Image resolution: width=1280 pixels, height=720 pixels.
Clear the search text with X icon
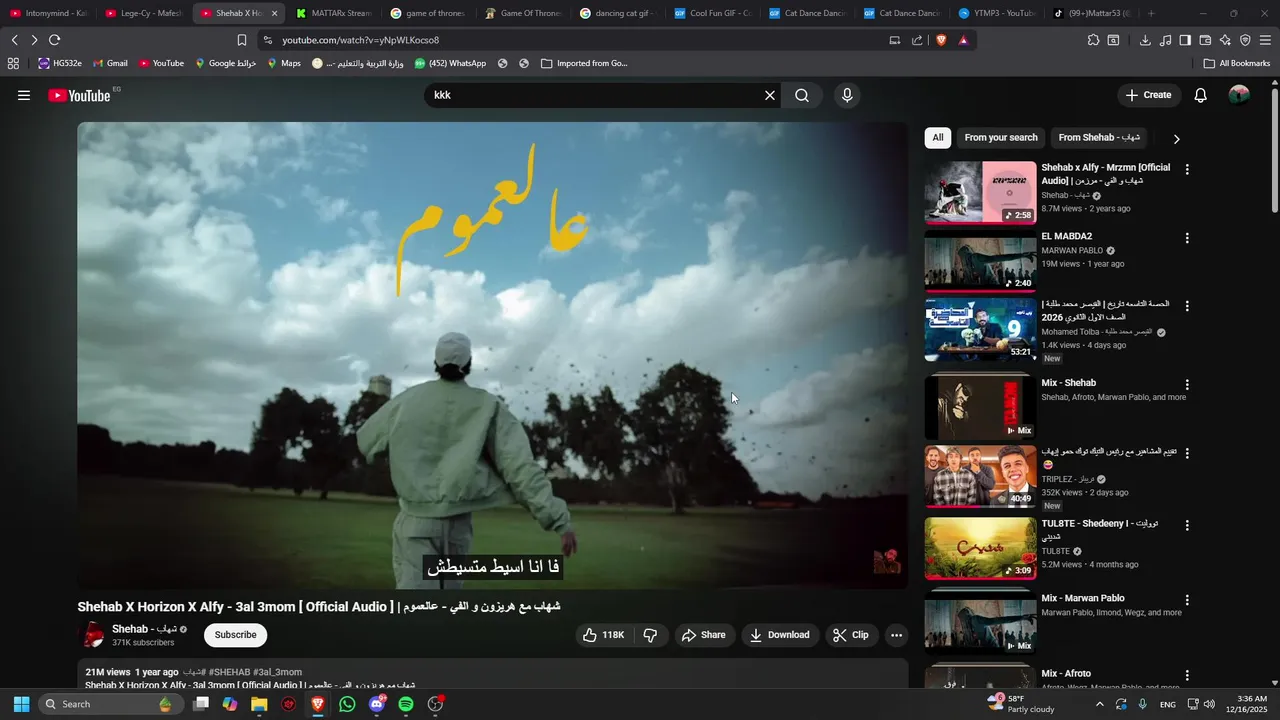(x=770, y=95)
